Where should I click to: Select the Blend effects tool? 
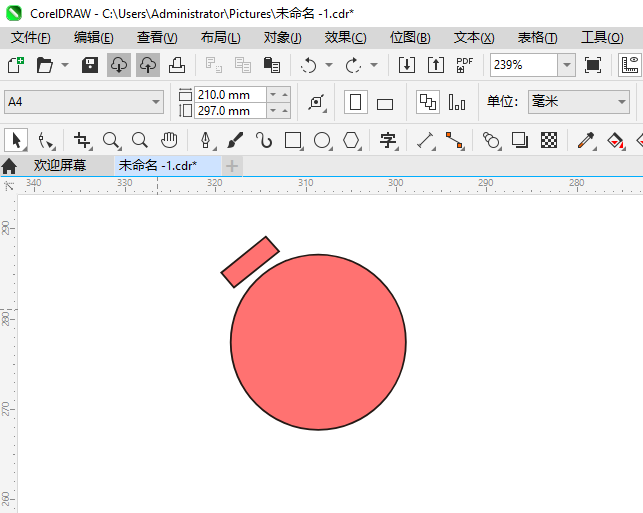click(491, 140)
